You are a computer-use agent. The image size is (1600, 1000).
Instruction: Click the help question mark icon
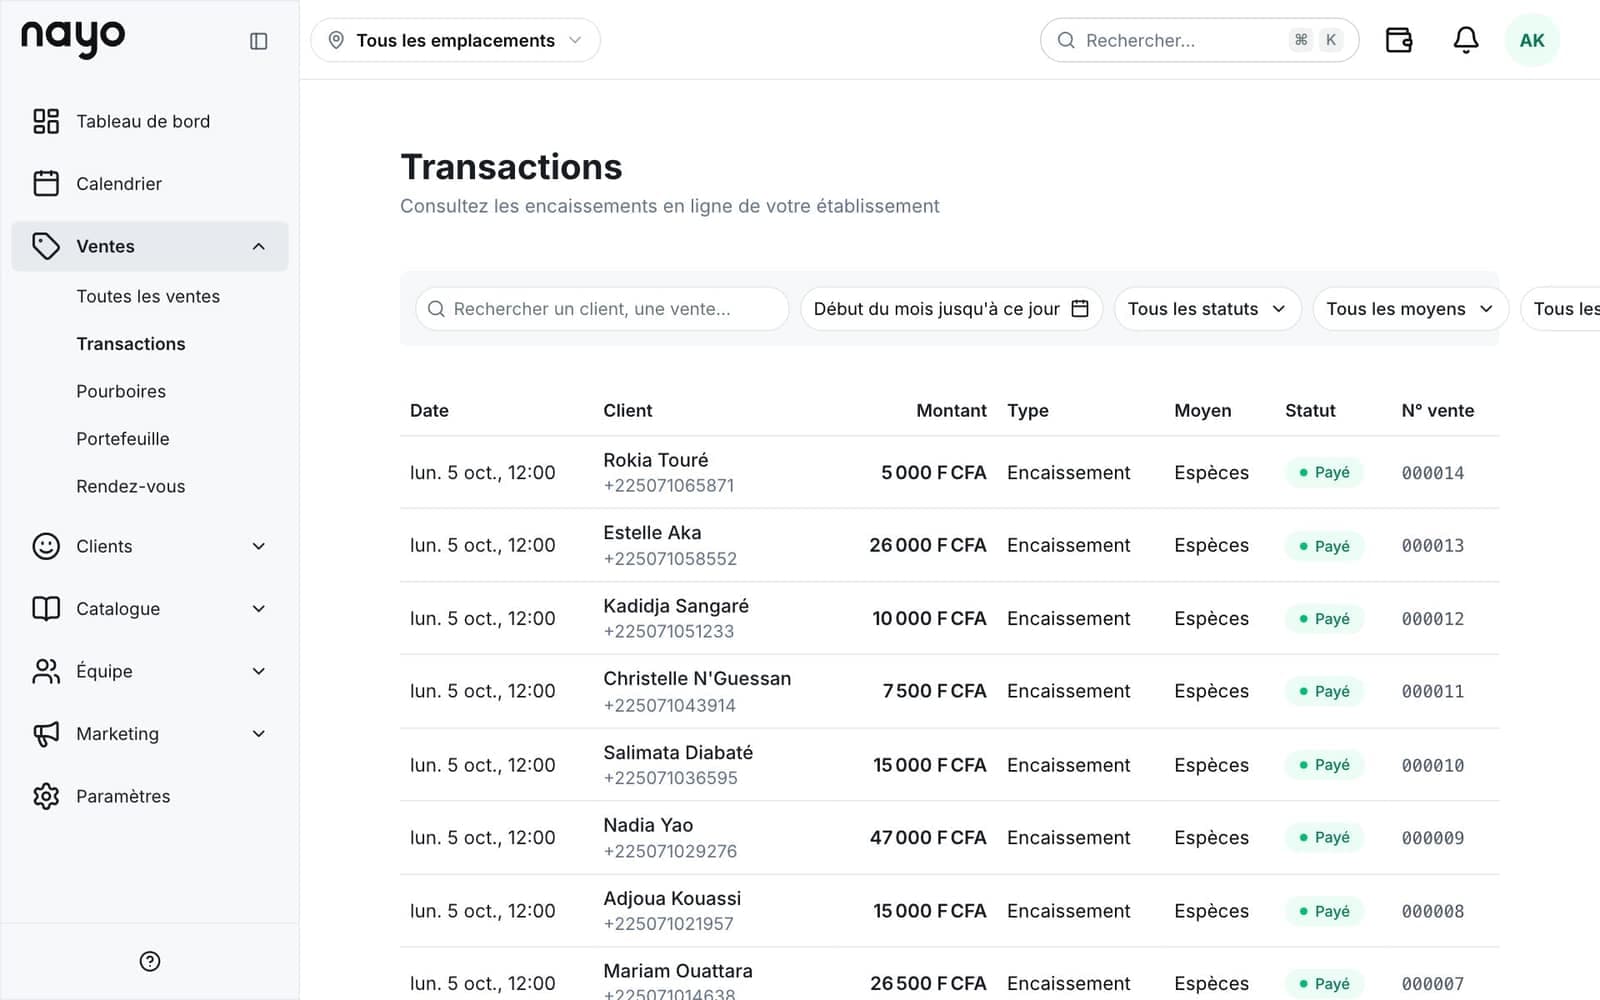[x=150, y=961]
